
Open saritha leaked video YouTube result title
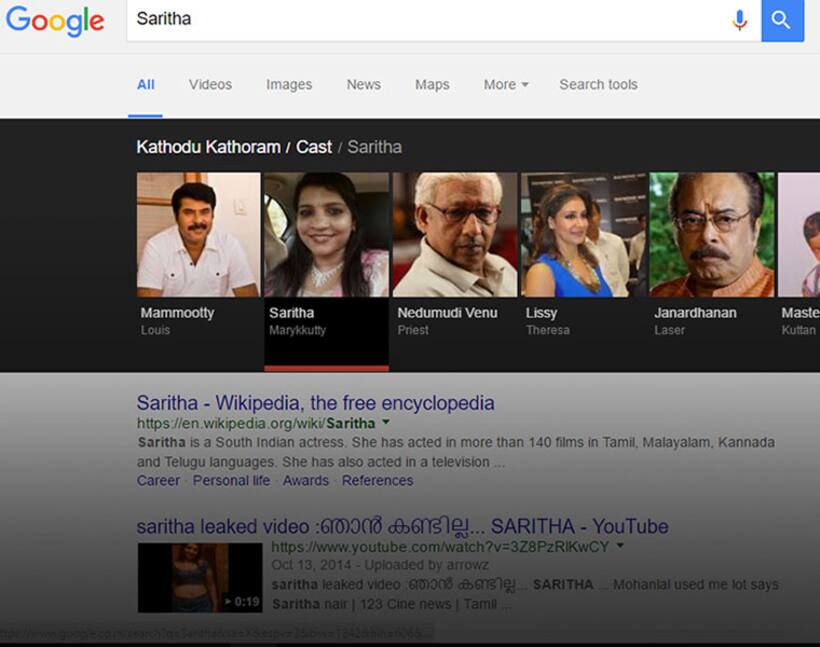pos(402,526)
